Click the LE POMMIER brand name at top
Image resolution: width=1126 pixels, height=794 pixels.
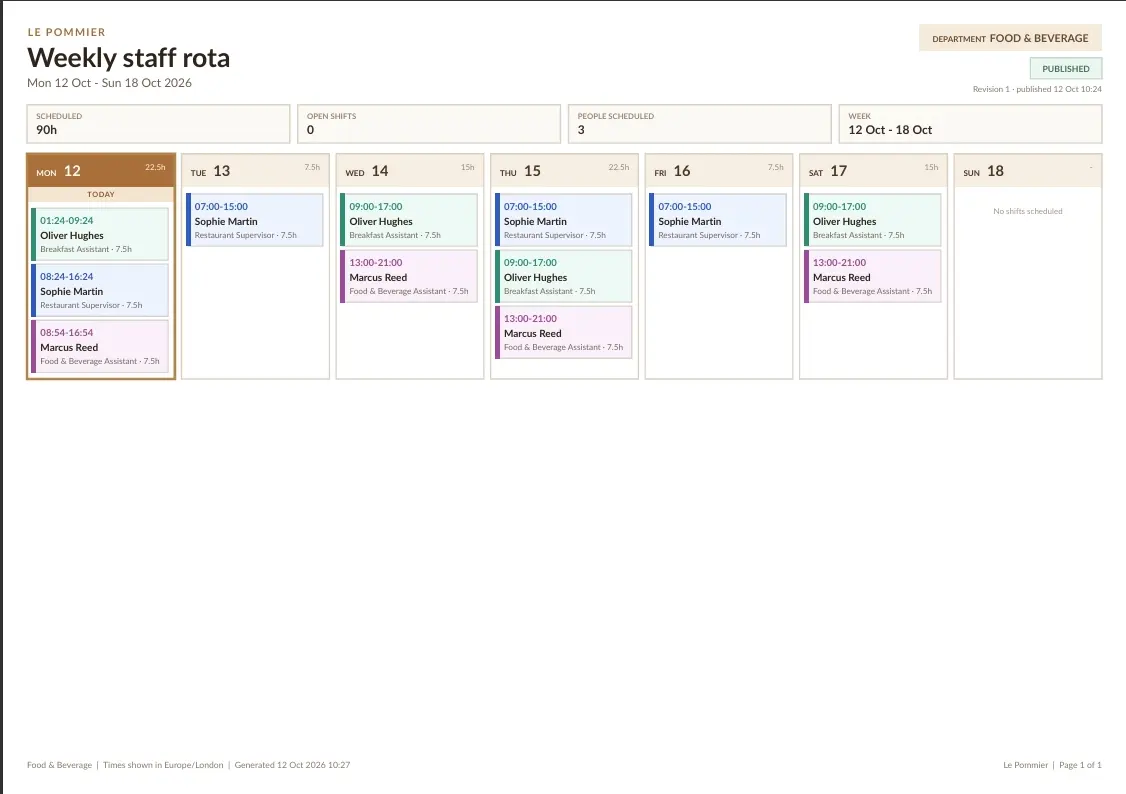pos(66,32)
